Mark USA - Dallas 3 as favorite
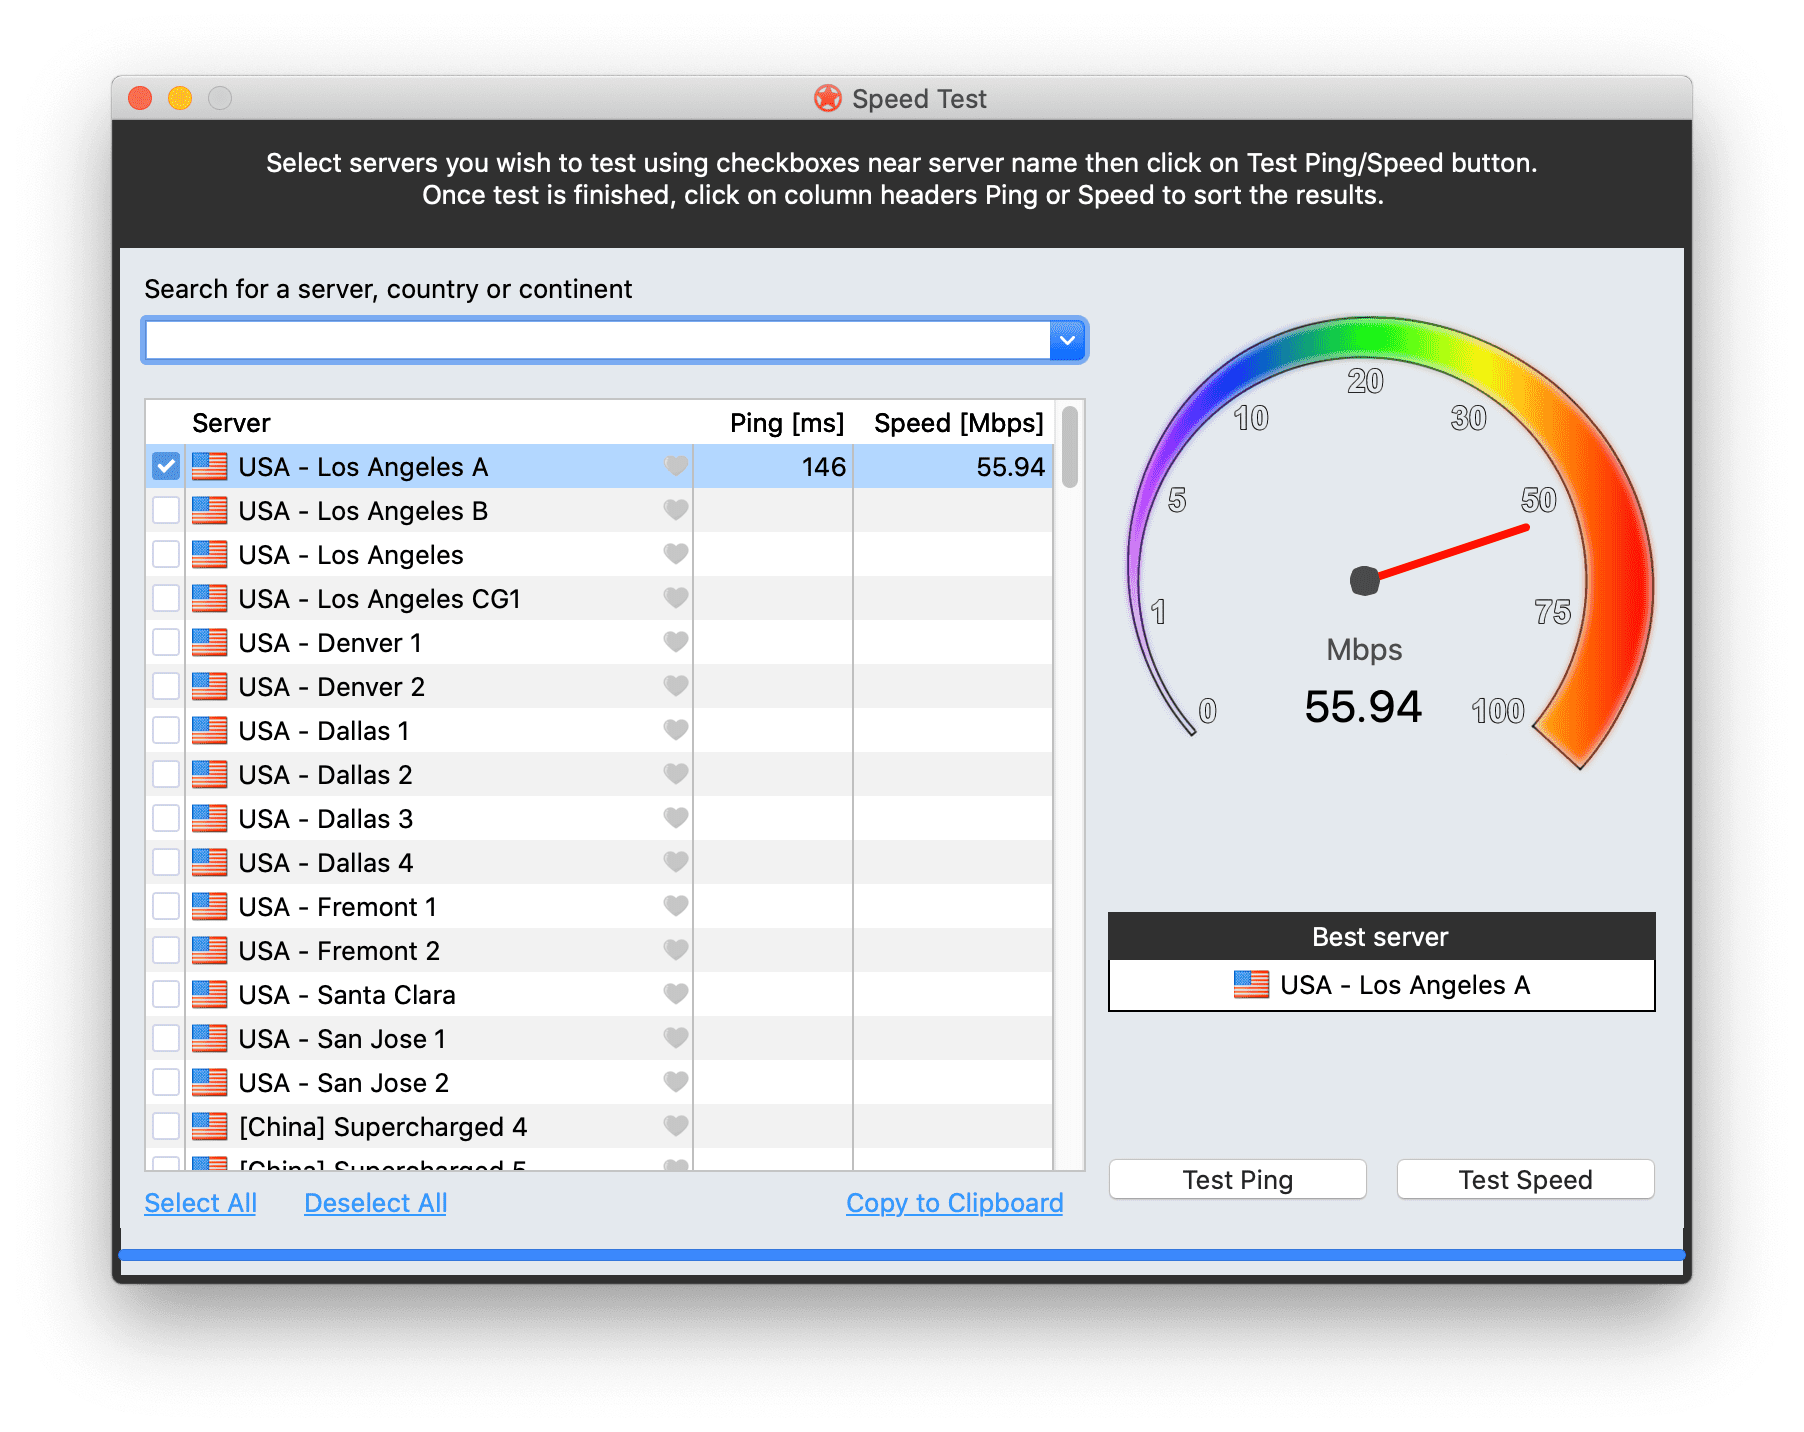 676,818
